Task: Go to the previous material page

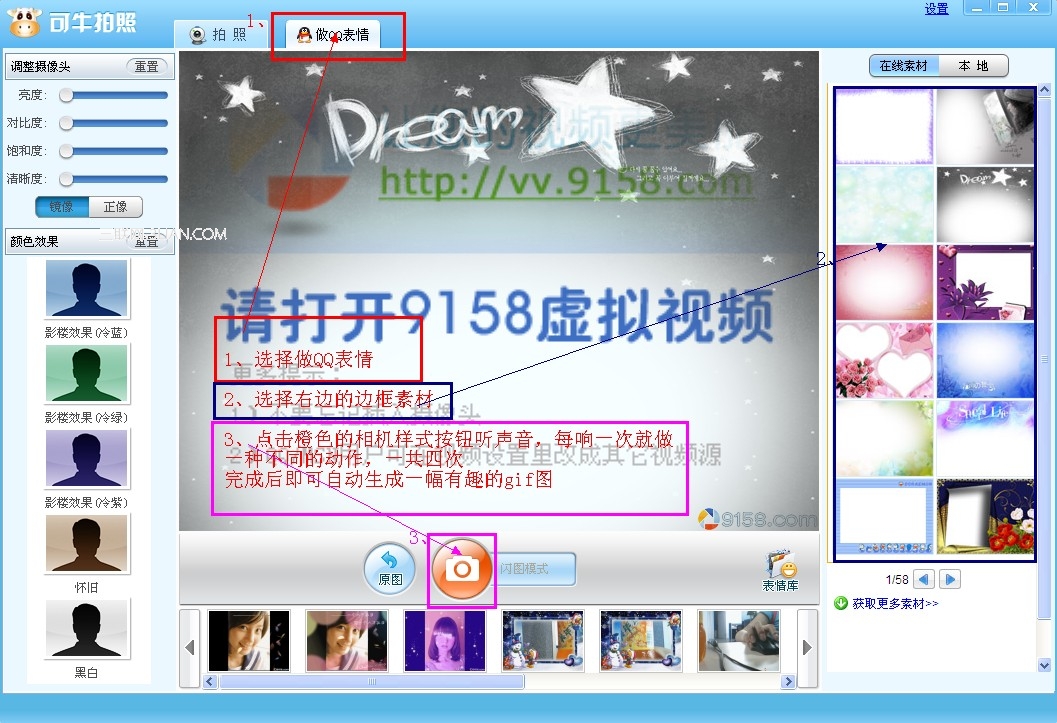Action: (924, 579)
